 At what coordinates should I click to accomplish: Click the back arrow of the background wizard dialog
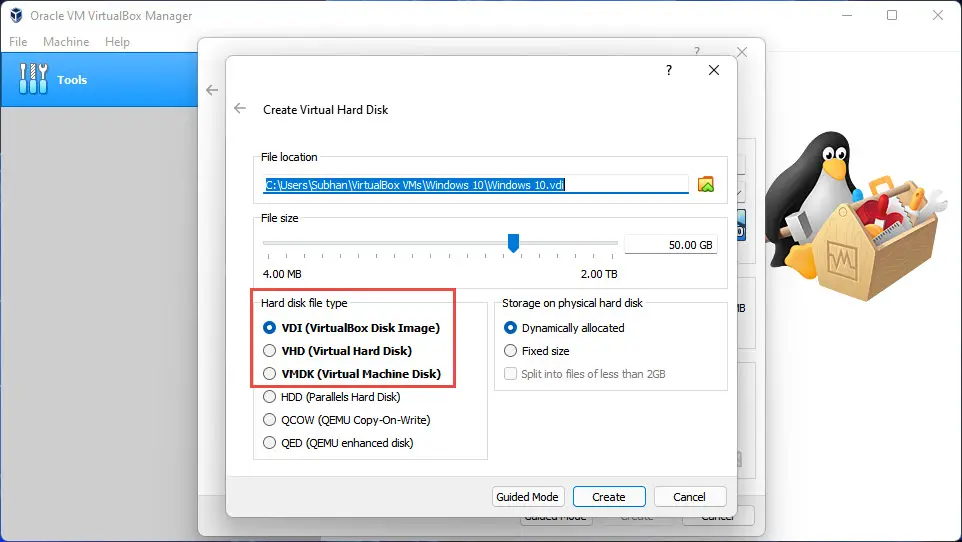point(212,90)
